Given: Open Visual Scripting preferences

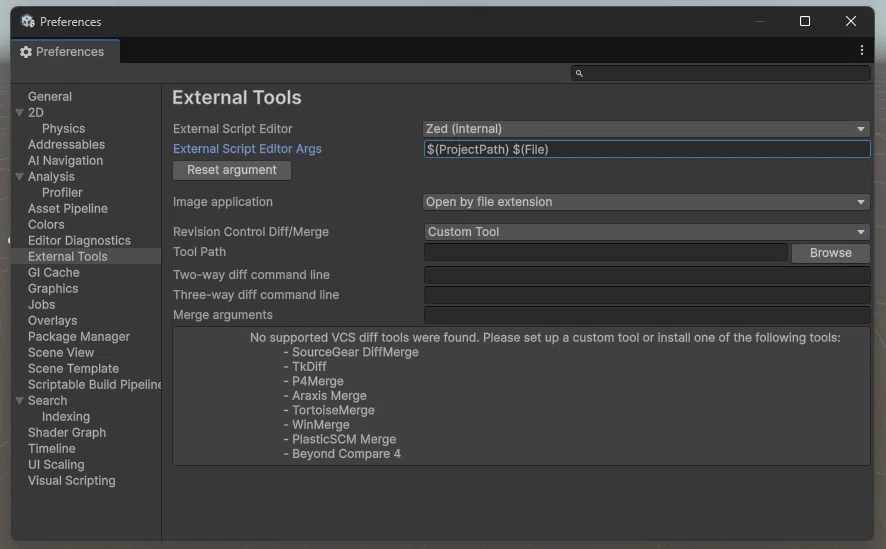Looking at the screenshot, I should tap(72, 481).
